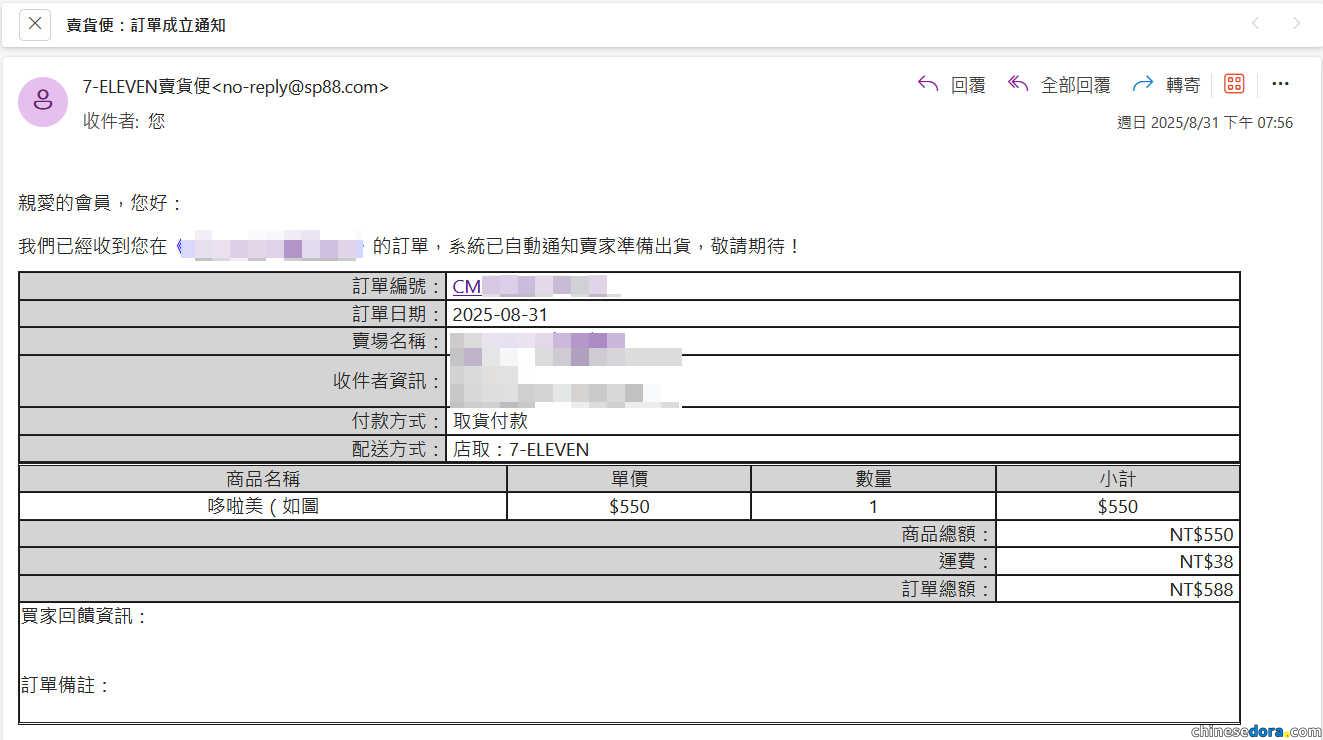The image size is (1323, 740).
Task: Click the sender's purple avatar icon
Action: [x=43, y=101]
